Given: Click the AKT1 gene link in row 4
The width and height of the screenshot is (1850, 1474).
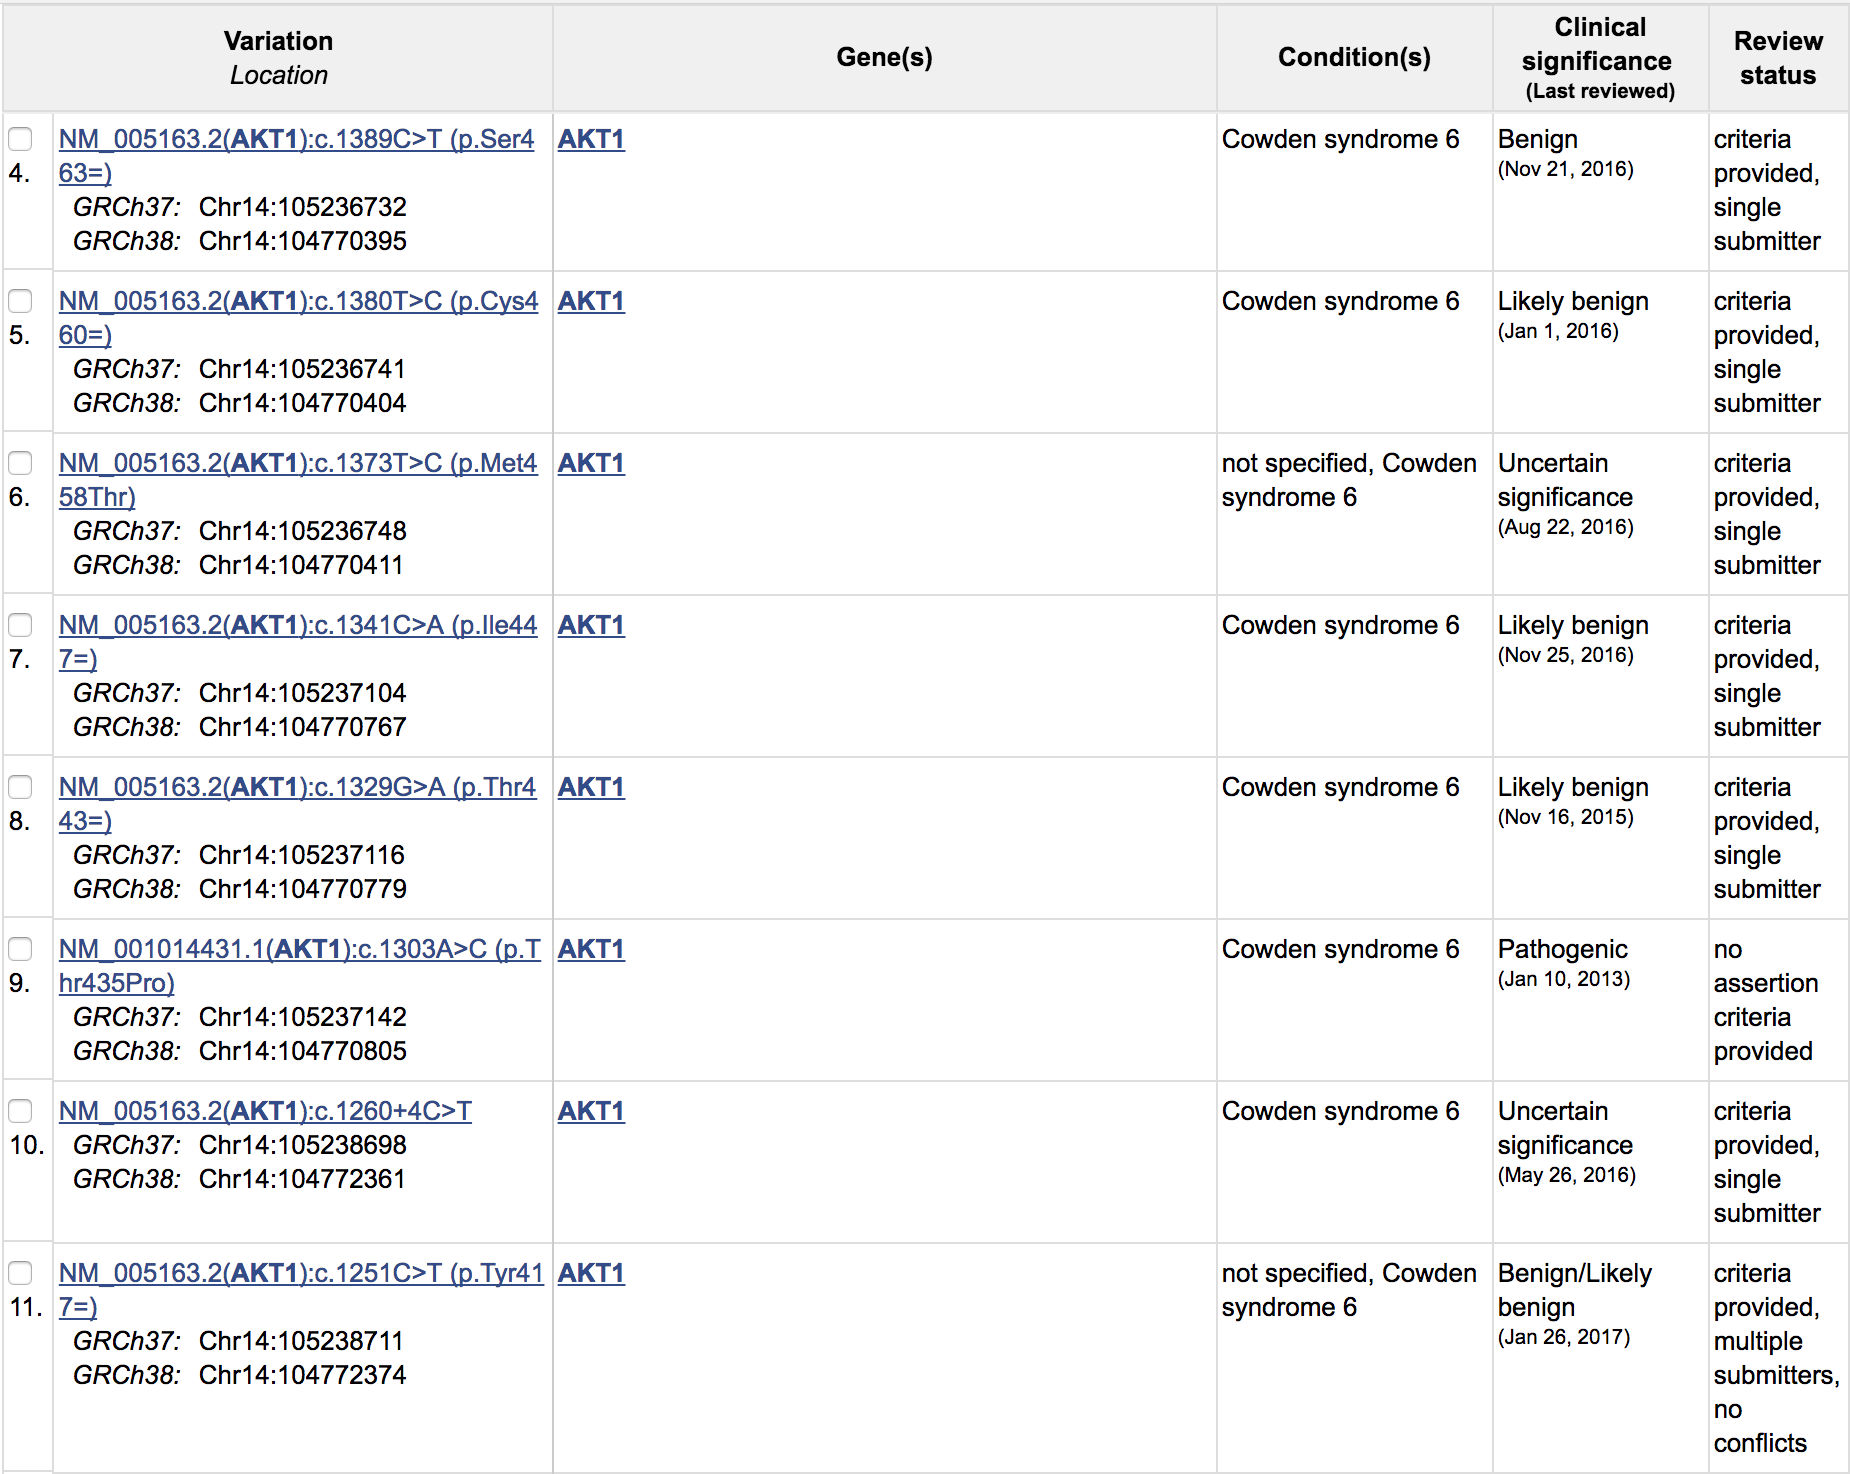Looking at the screenshot, I should pos(591,139).
